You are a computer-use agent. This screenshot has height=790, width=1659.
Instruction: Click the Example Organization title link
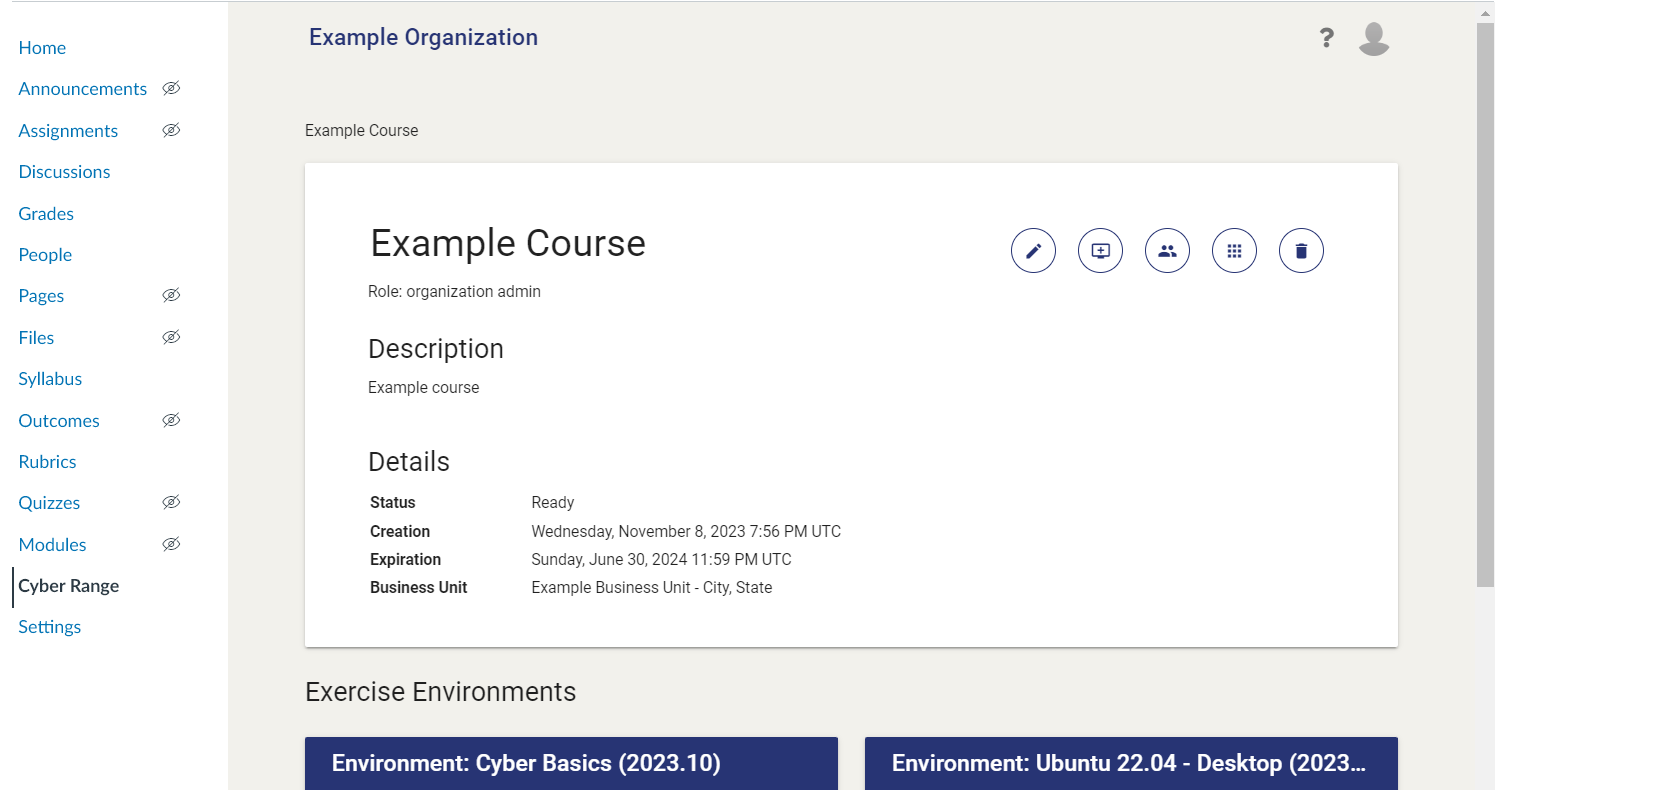423,38
